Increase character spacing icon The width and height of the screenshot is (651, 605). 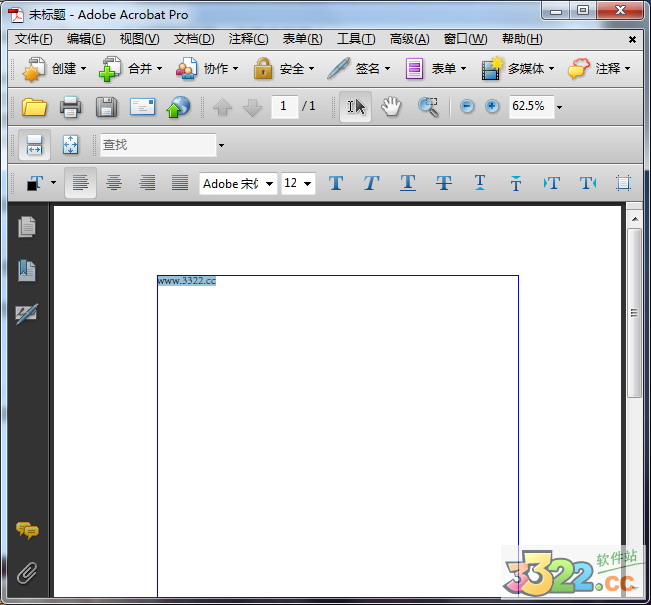tap(588, 183)
